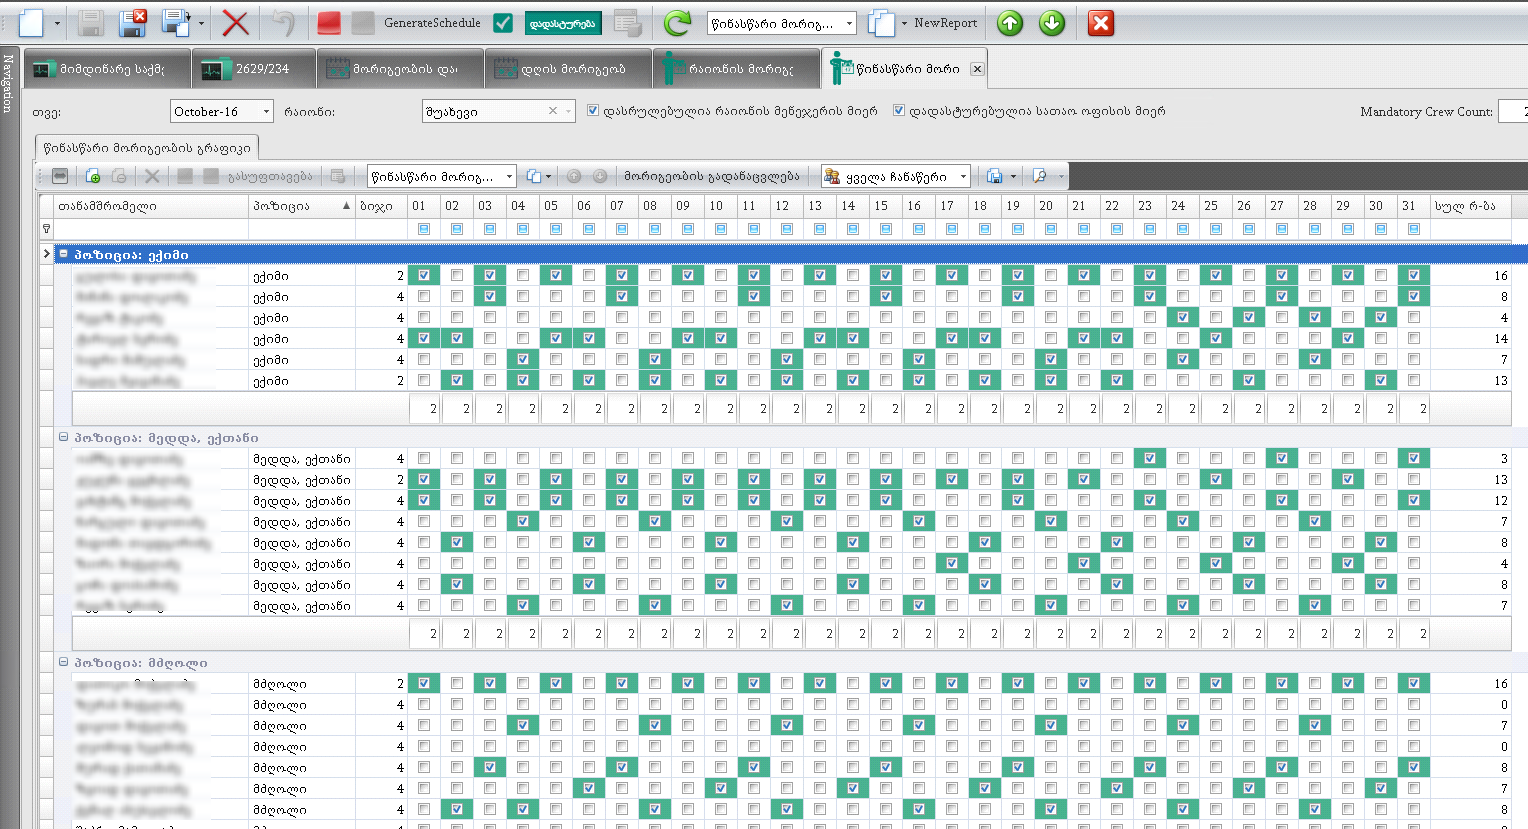Click the red X delete icon
1528x829 pixels.
pos(235,23)
